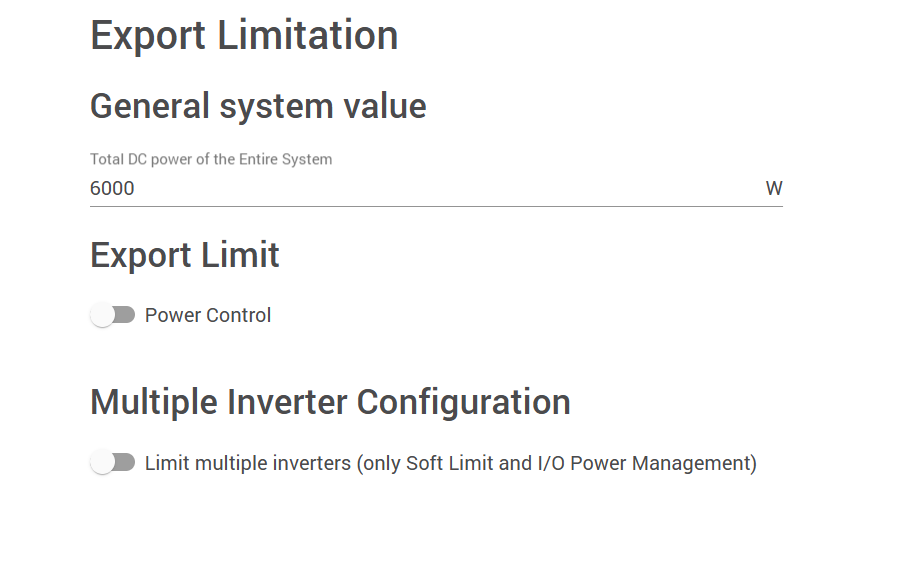Click the Export Limit section heading

click(x=185, y=255)
